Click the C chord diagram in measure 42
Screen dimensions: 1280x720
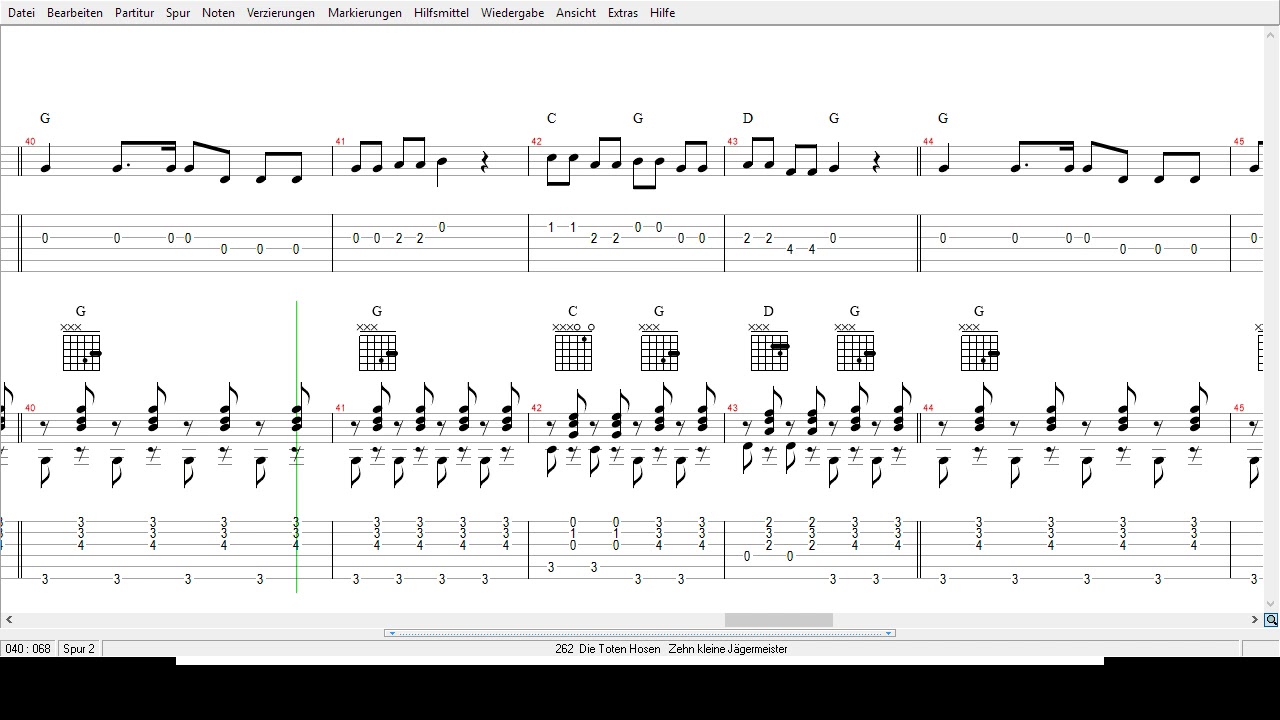pyautogui.click(x=573, y=348)
